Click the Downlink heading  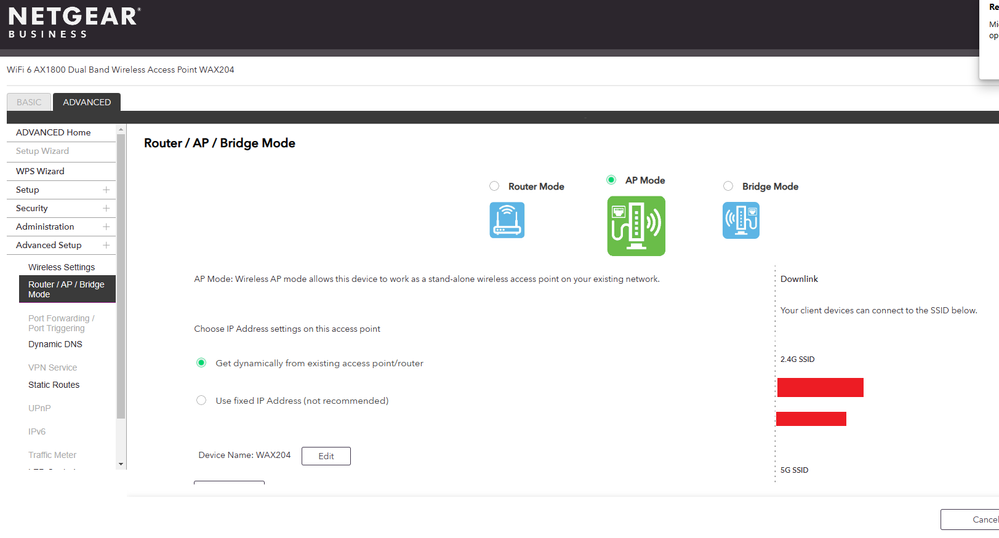[x=799, y=279]
